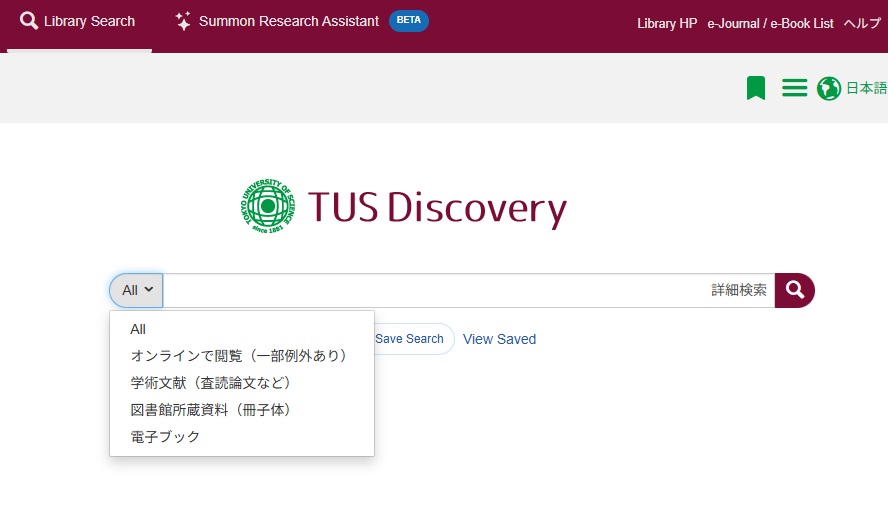This screenshot has width=888, height=520.
Task: Click the magnifier search submit button
Action: point(795,291)
